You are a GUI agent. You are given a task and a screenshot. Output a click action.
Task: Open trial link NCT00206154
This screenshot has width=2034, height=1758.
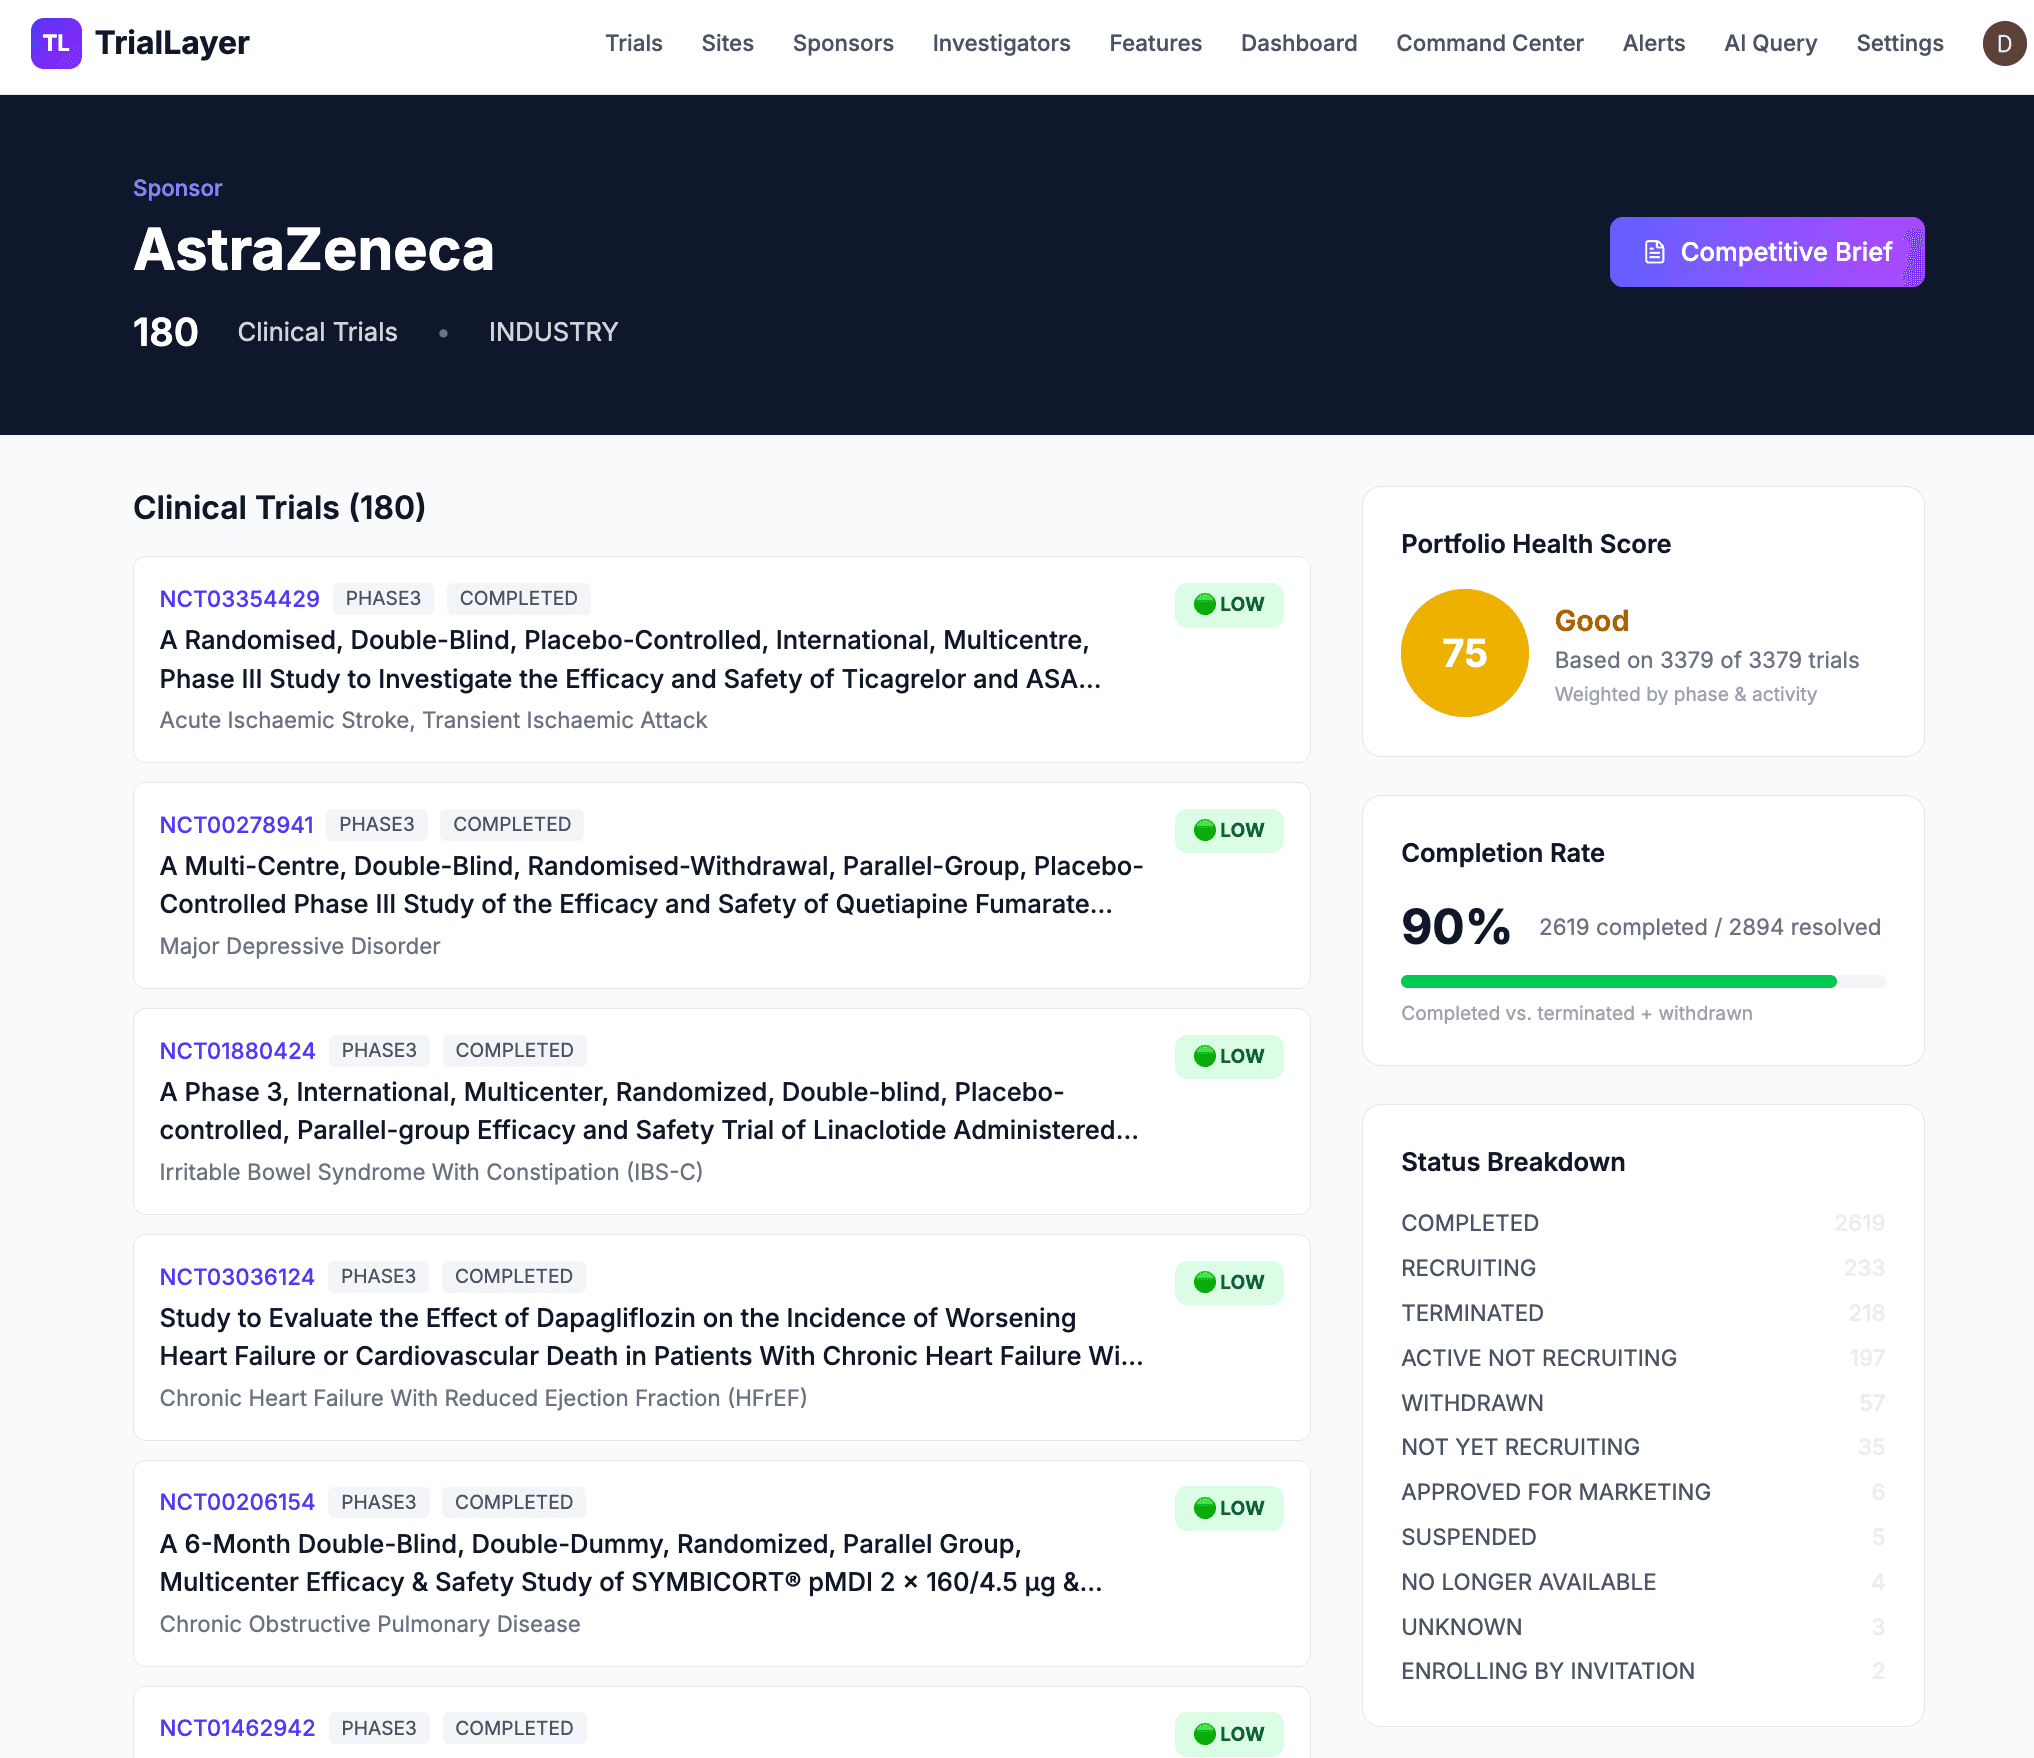click(x=237, y=1502)
